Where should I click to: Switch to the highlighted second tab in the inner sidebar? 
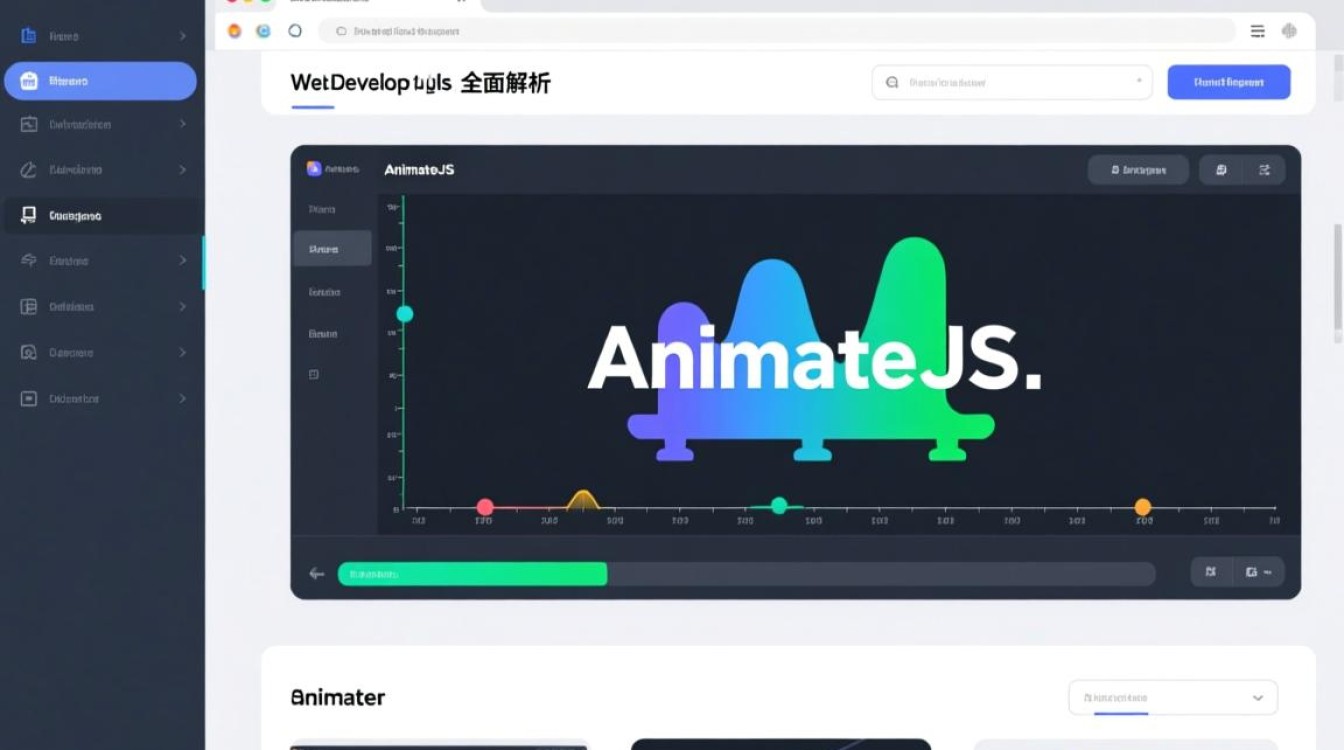pyautogui.click(x=331, y=247)
